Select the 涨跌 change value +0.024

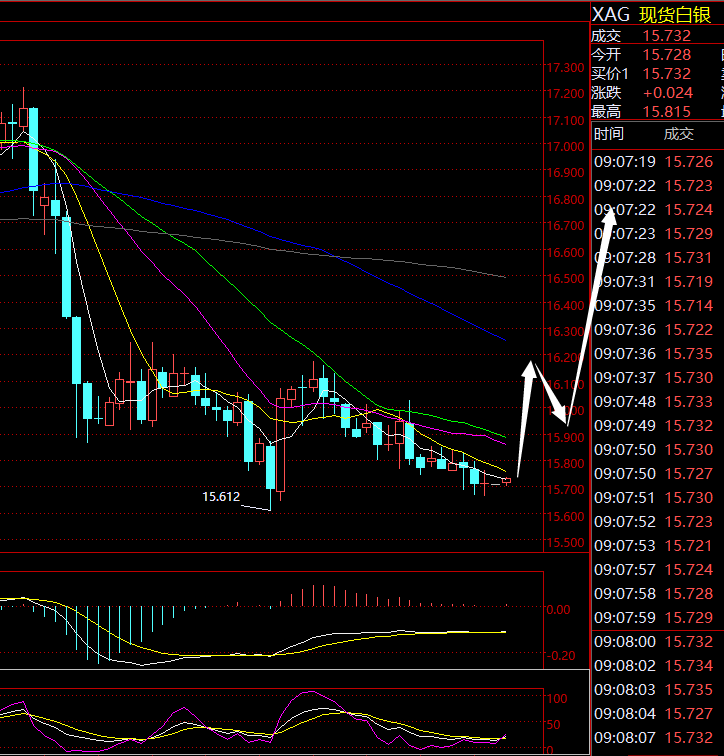pyautogui.click(x=668, y=93)
